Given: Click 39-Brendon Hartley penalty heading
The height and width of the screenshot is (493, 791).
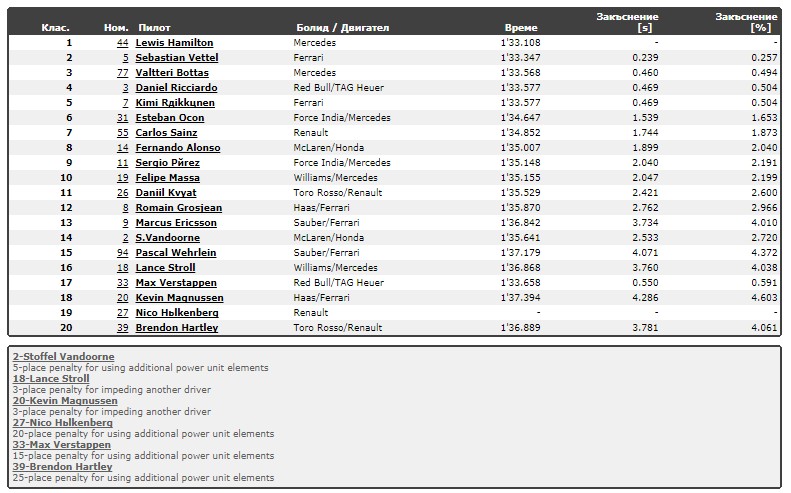Looking at the screenshot, I should coord(63,467).
